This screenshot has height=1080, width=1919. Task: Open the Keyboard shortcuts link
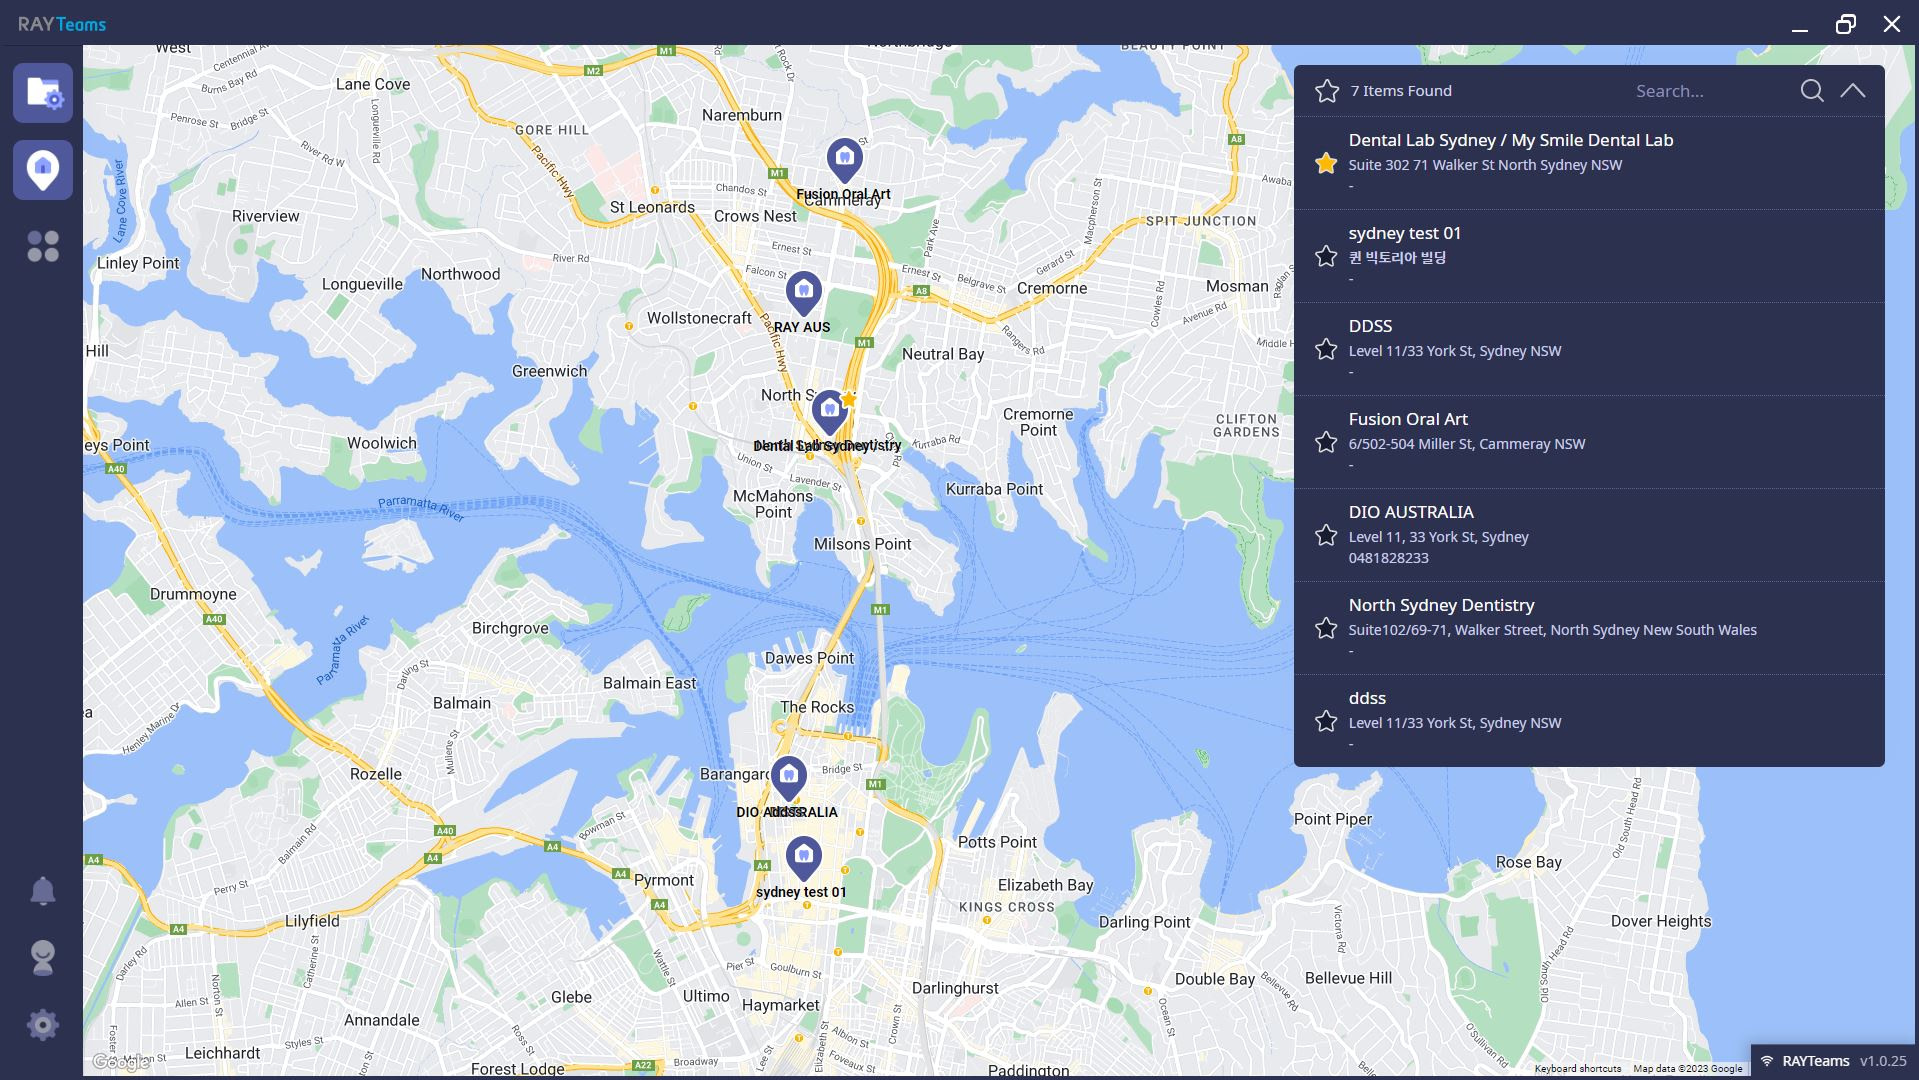click(1578, 1069)
